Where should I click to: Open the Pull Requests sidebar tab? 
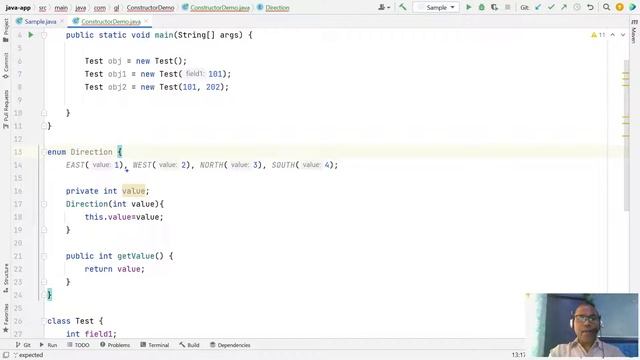6,109
